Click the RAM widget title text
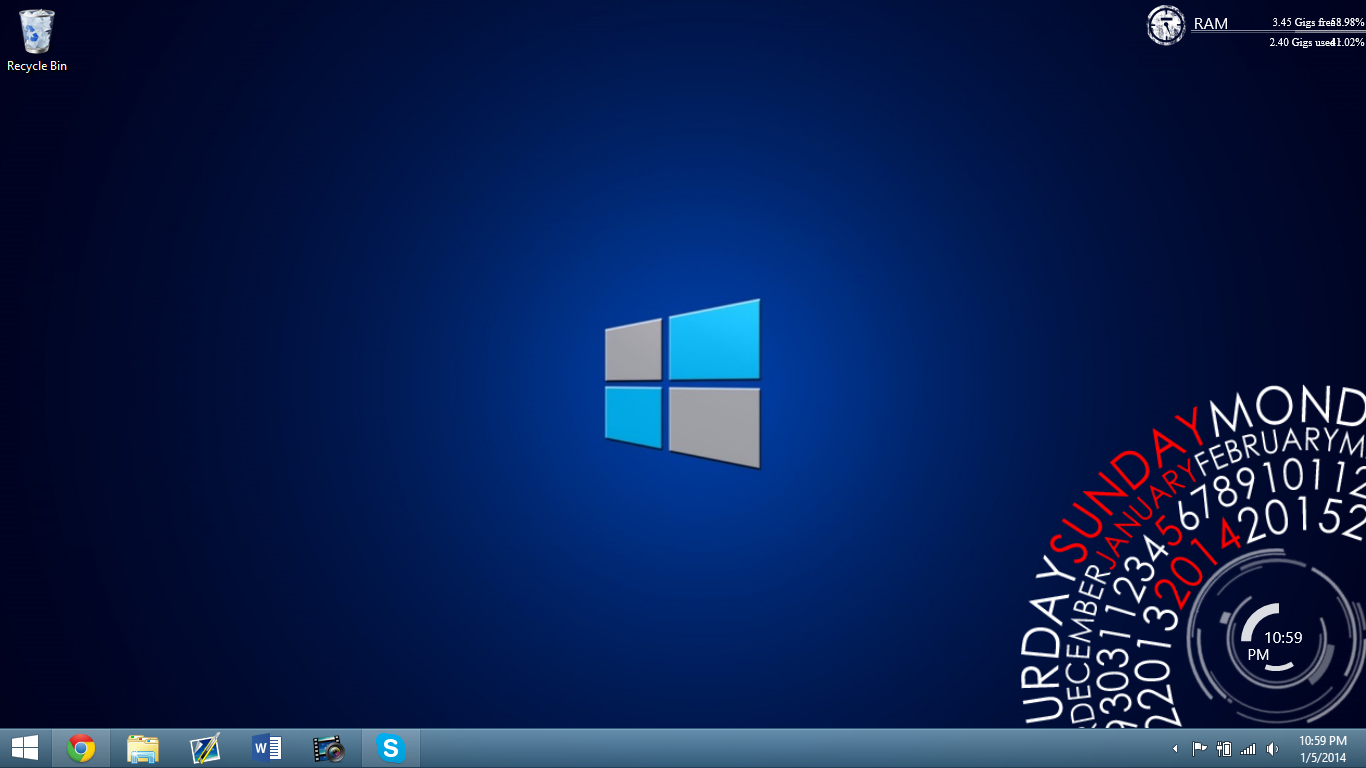This screenshot has height=768, width=1366. (1211, 23)
